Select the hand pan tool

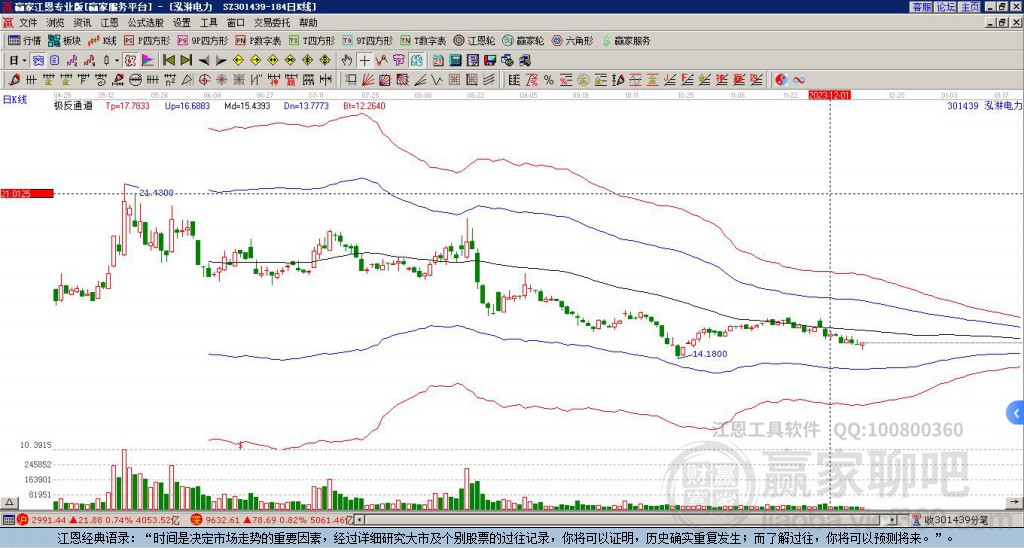point(347,61)
